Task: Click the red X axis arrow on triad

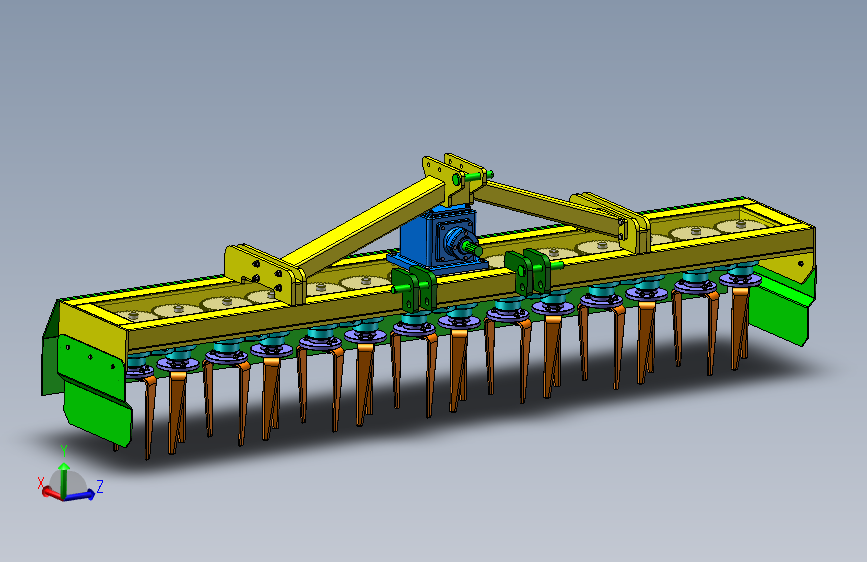Action: click(x=51, y=492)
